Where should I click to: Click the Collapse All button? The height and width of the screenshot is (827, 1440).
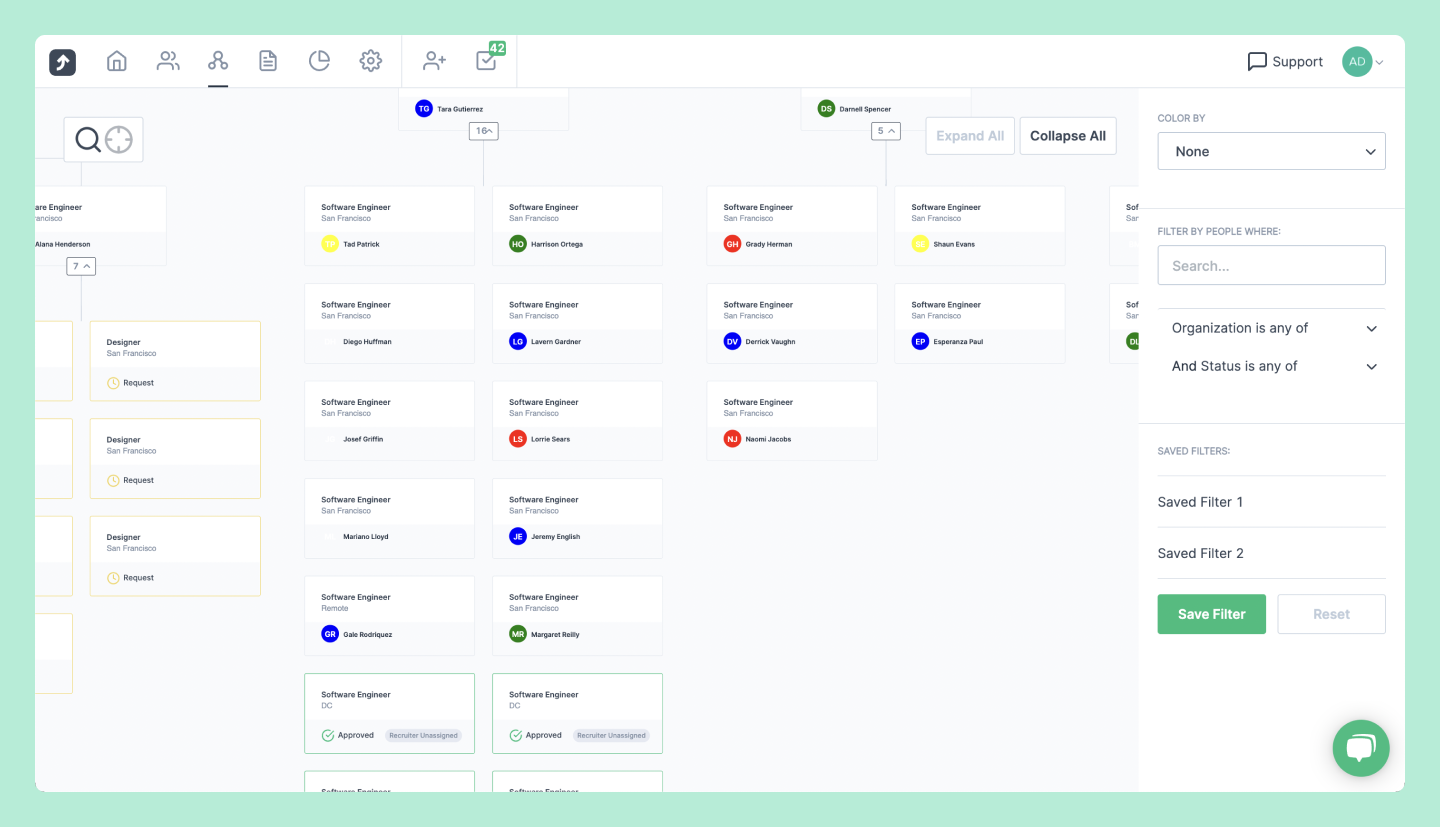point(1067,135)
